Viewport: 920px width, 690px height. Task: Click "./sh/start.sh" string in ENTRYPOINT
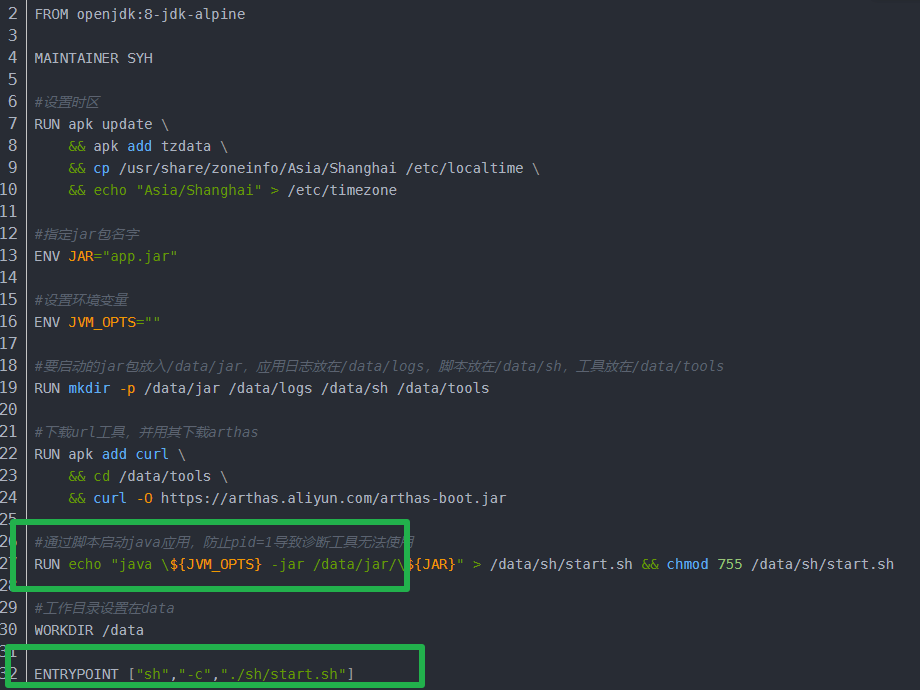(x=283, y=674)
